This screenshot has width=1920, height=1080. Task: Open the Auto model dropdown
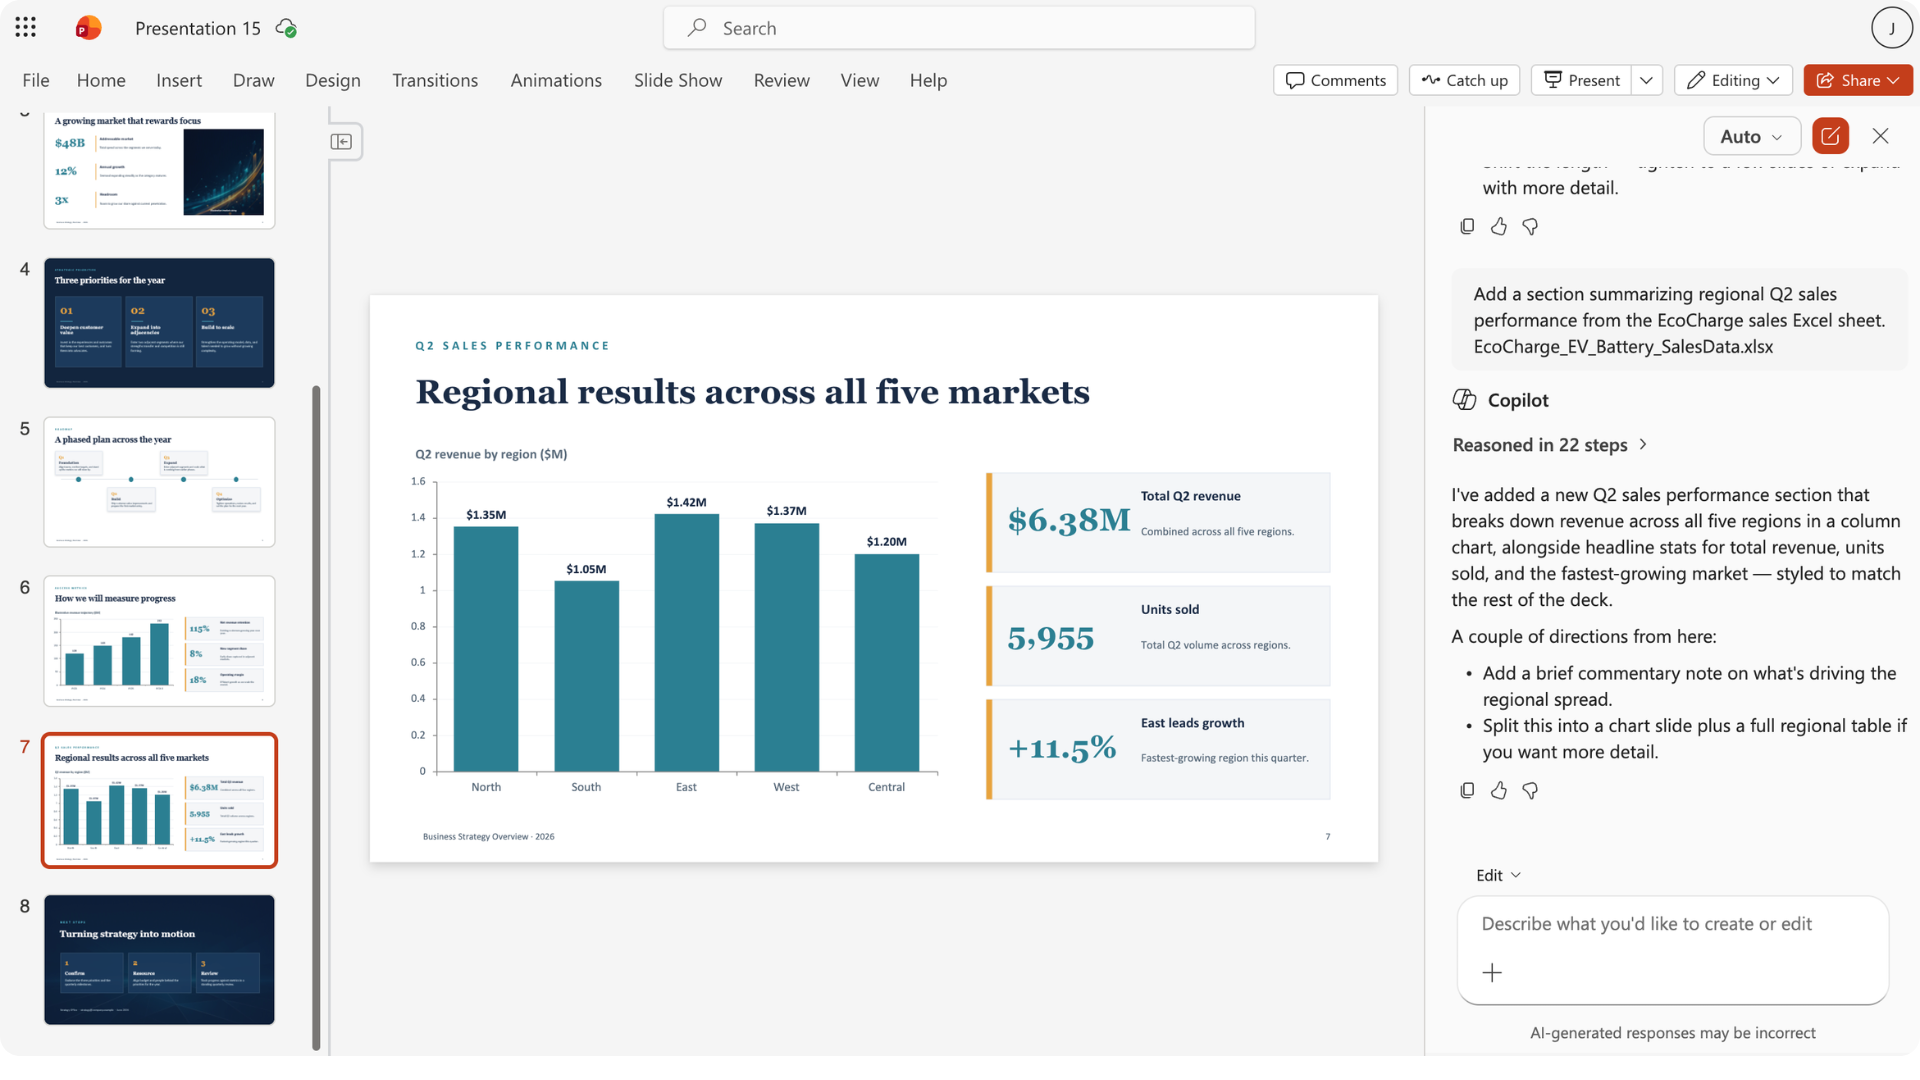(x=1751, y=136)
